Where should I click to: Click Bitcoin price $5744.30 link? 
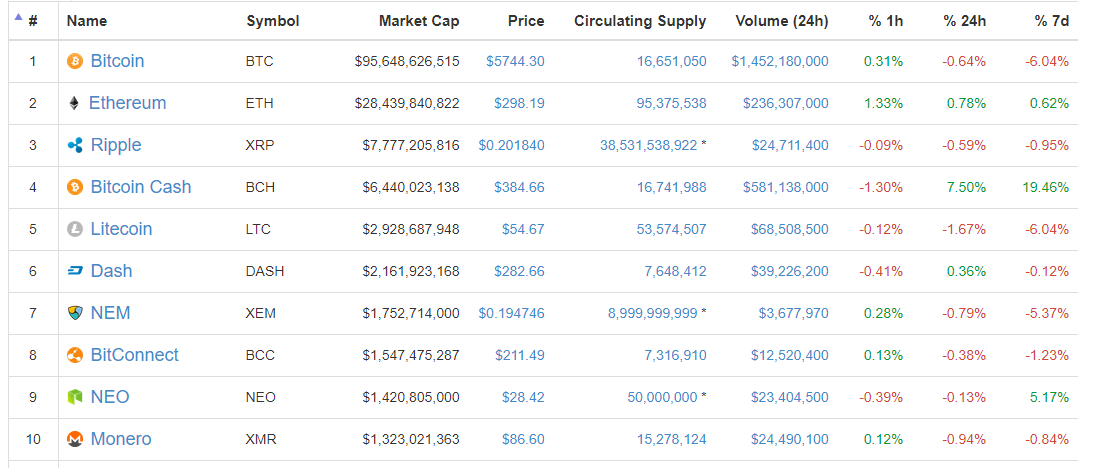click(x=515, y=61)
